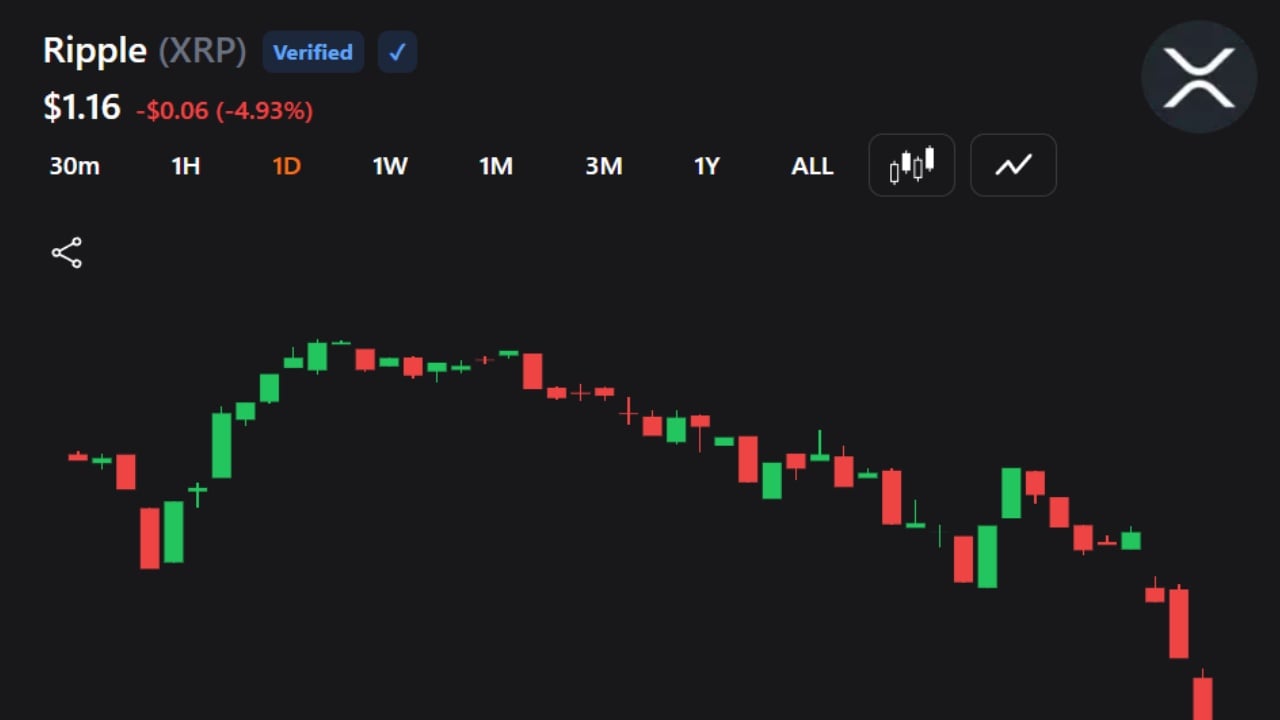Select the 1D timeframe
Viewport: 1280px width, 720px height.
[x=287, y=166]
